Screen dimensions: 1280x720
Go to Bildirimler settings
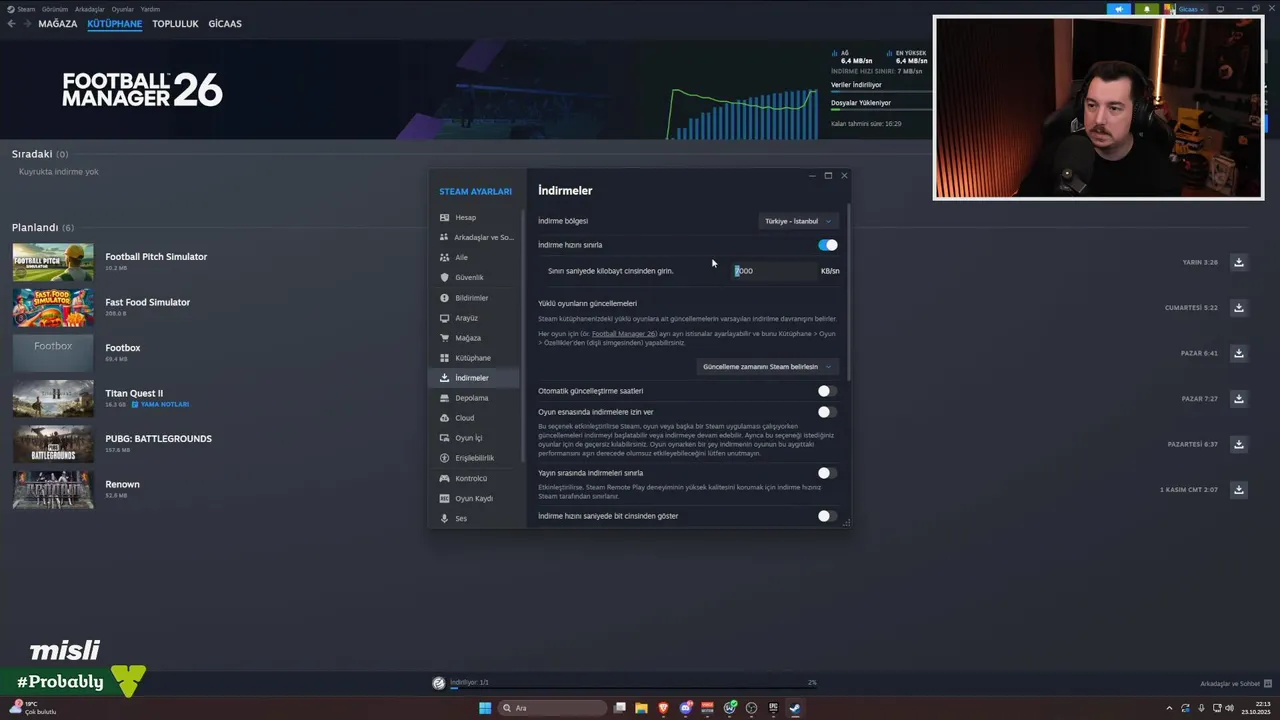(473, 298)
